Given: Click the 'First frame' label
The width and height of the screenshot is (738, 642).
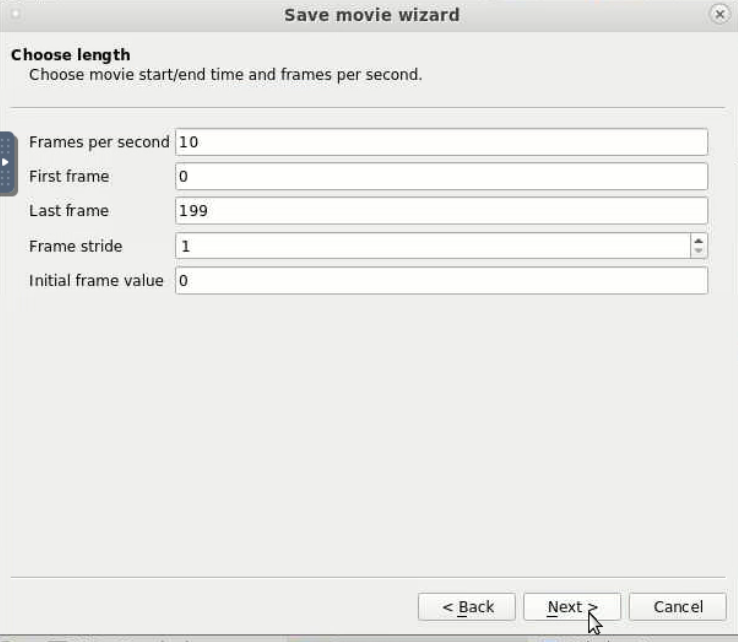Looking at the screenshot, I should [x=69, y=177].
